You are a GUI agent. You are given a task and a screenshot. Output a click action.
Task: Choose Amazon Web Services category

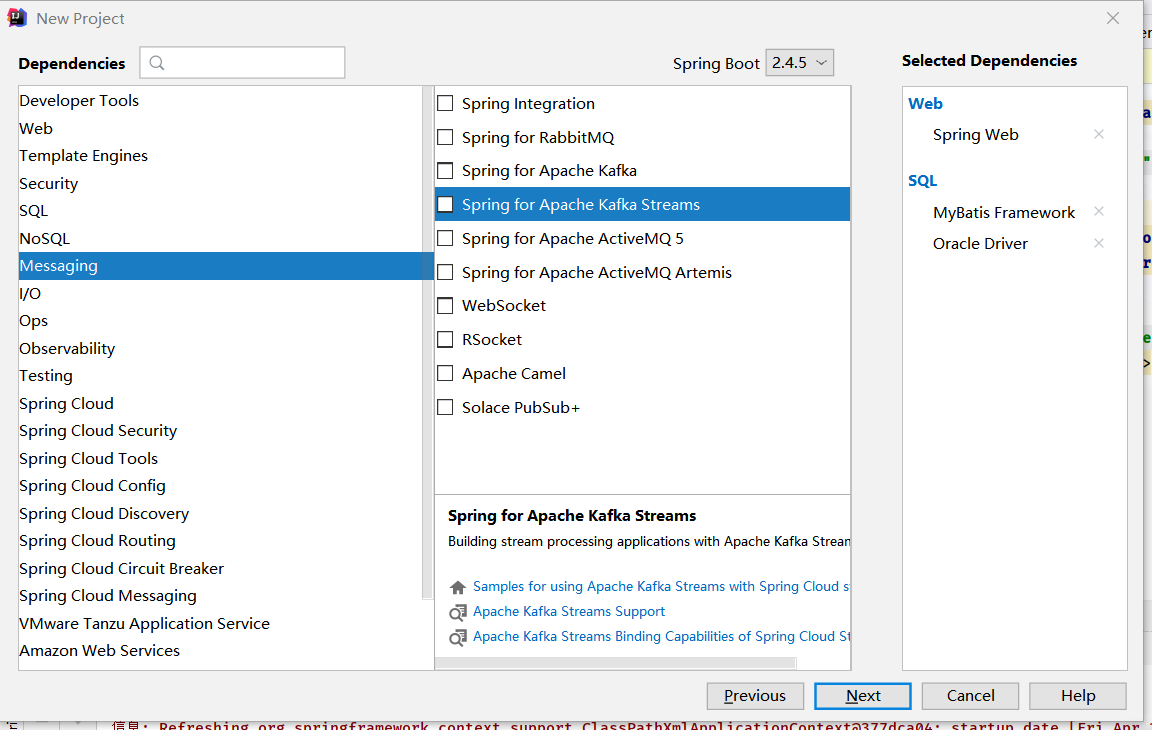pyautogui.click(x=220, y=651)
